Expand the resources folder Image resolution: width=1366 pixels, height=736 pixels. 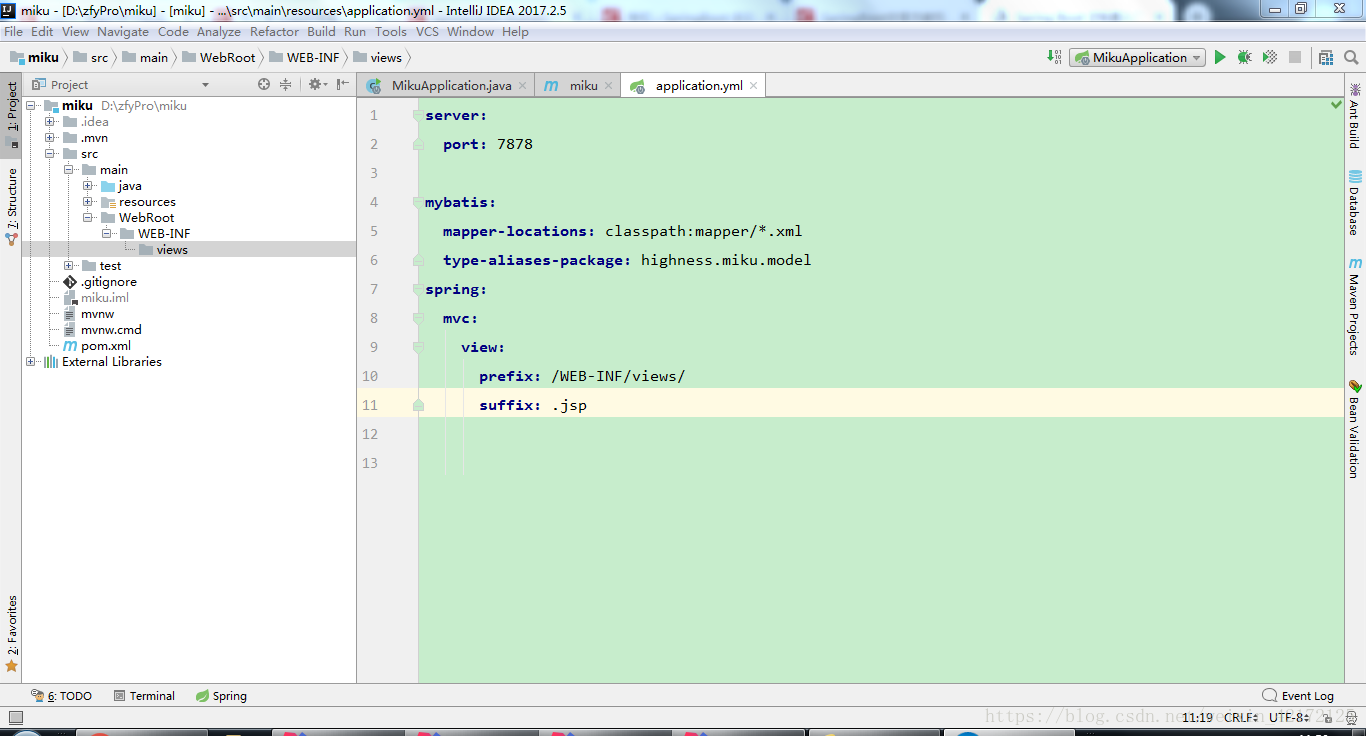click(88, 201)
